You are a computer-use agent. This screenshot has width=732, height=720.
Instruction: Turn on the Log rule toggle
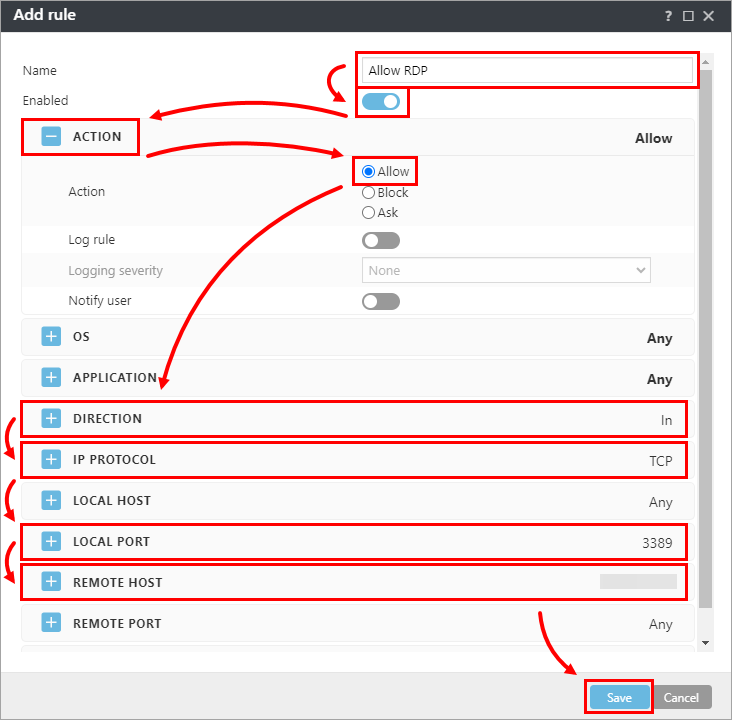coord(380,240)
